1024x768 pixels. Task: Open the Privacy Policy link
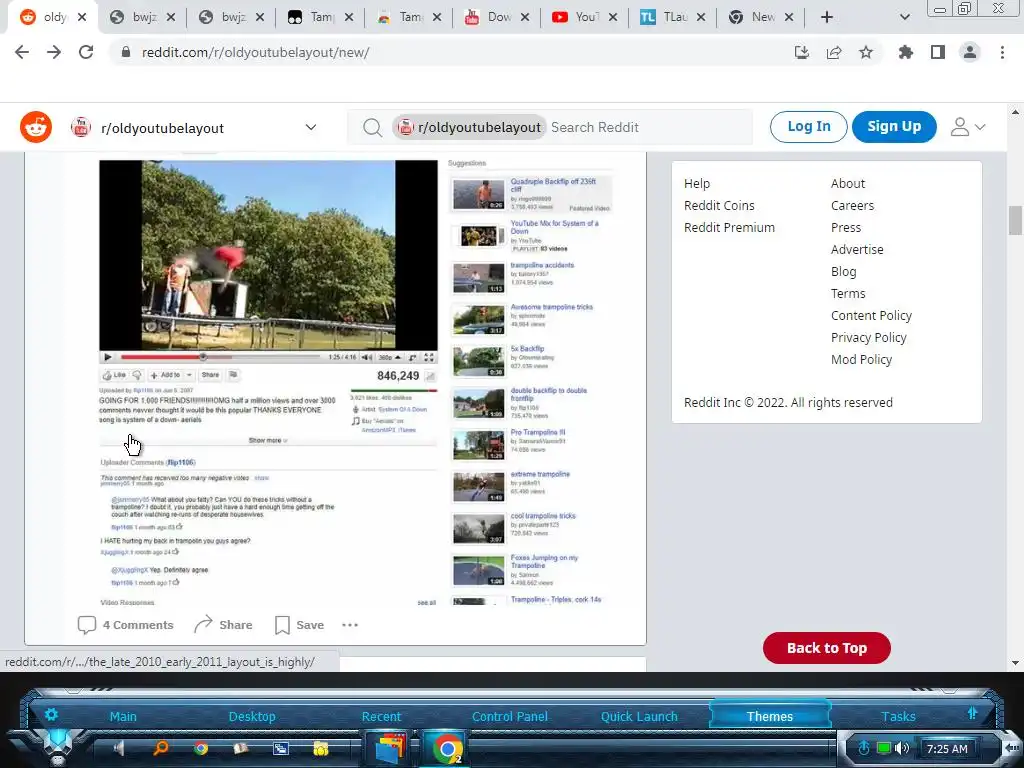pos(869,338)
